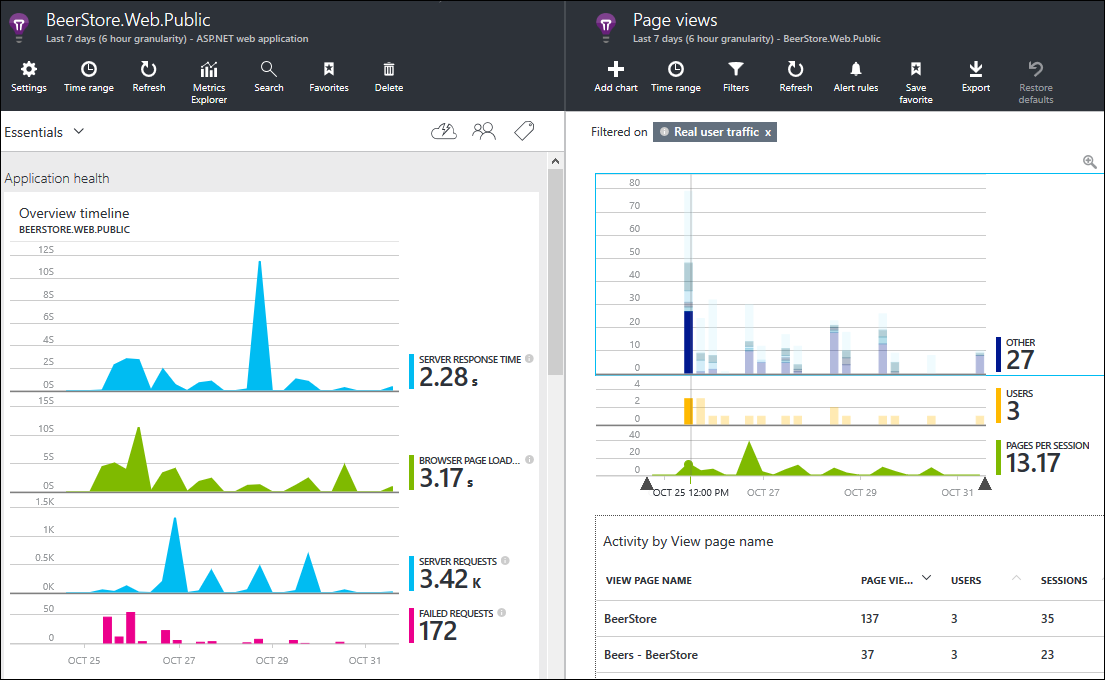Set Time range in Page views blade
Screen dimensions: 1105x680
(676, 77)
